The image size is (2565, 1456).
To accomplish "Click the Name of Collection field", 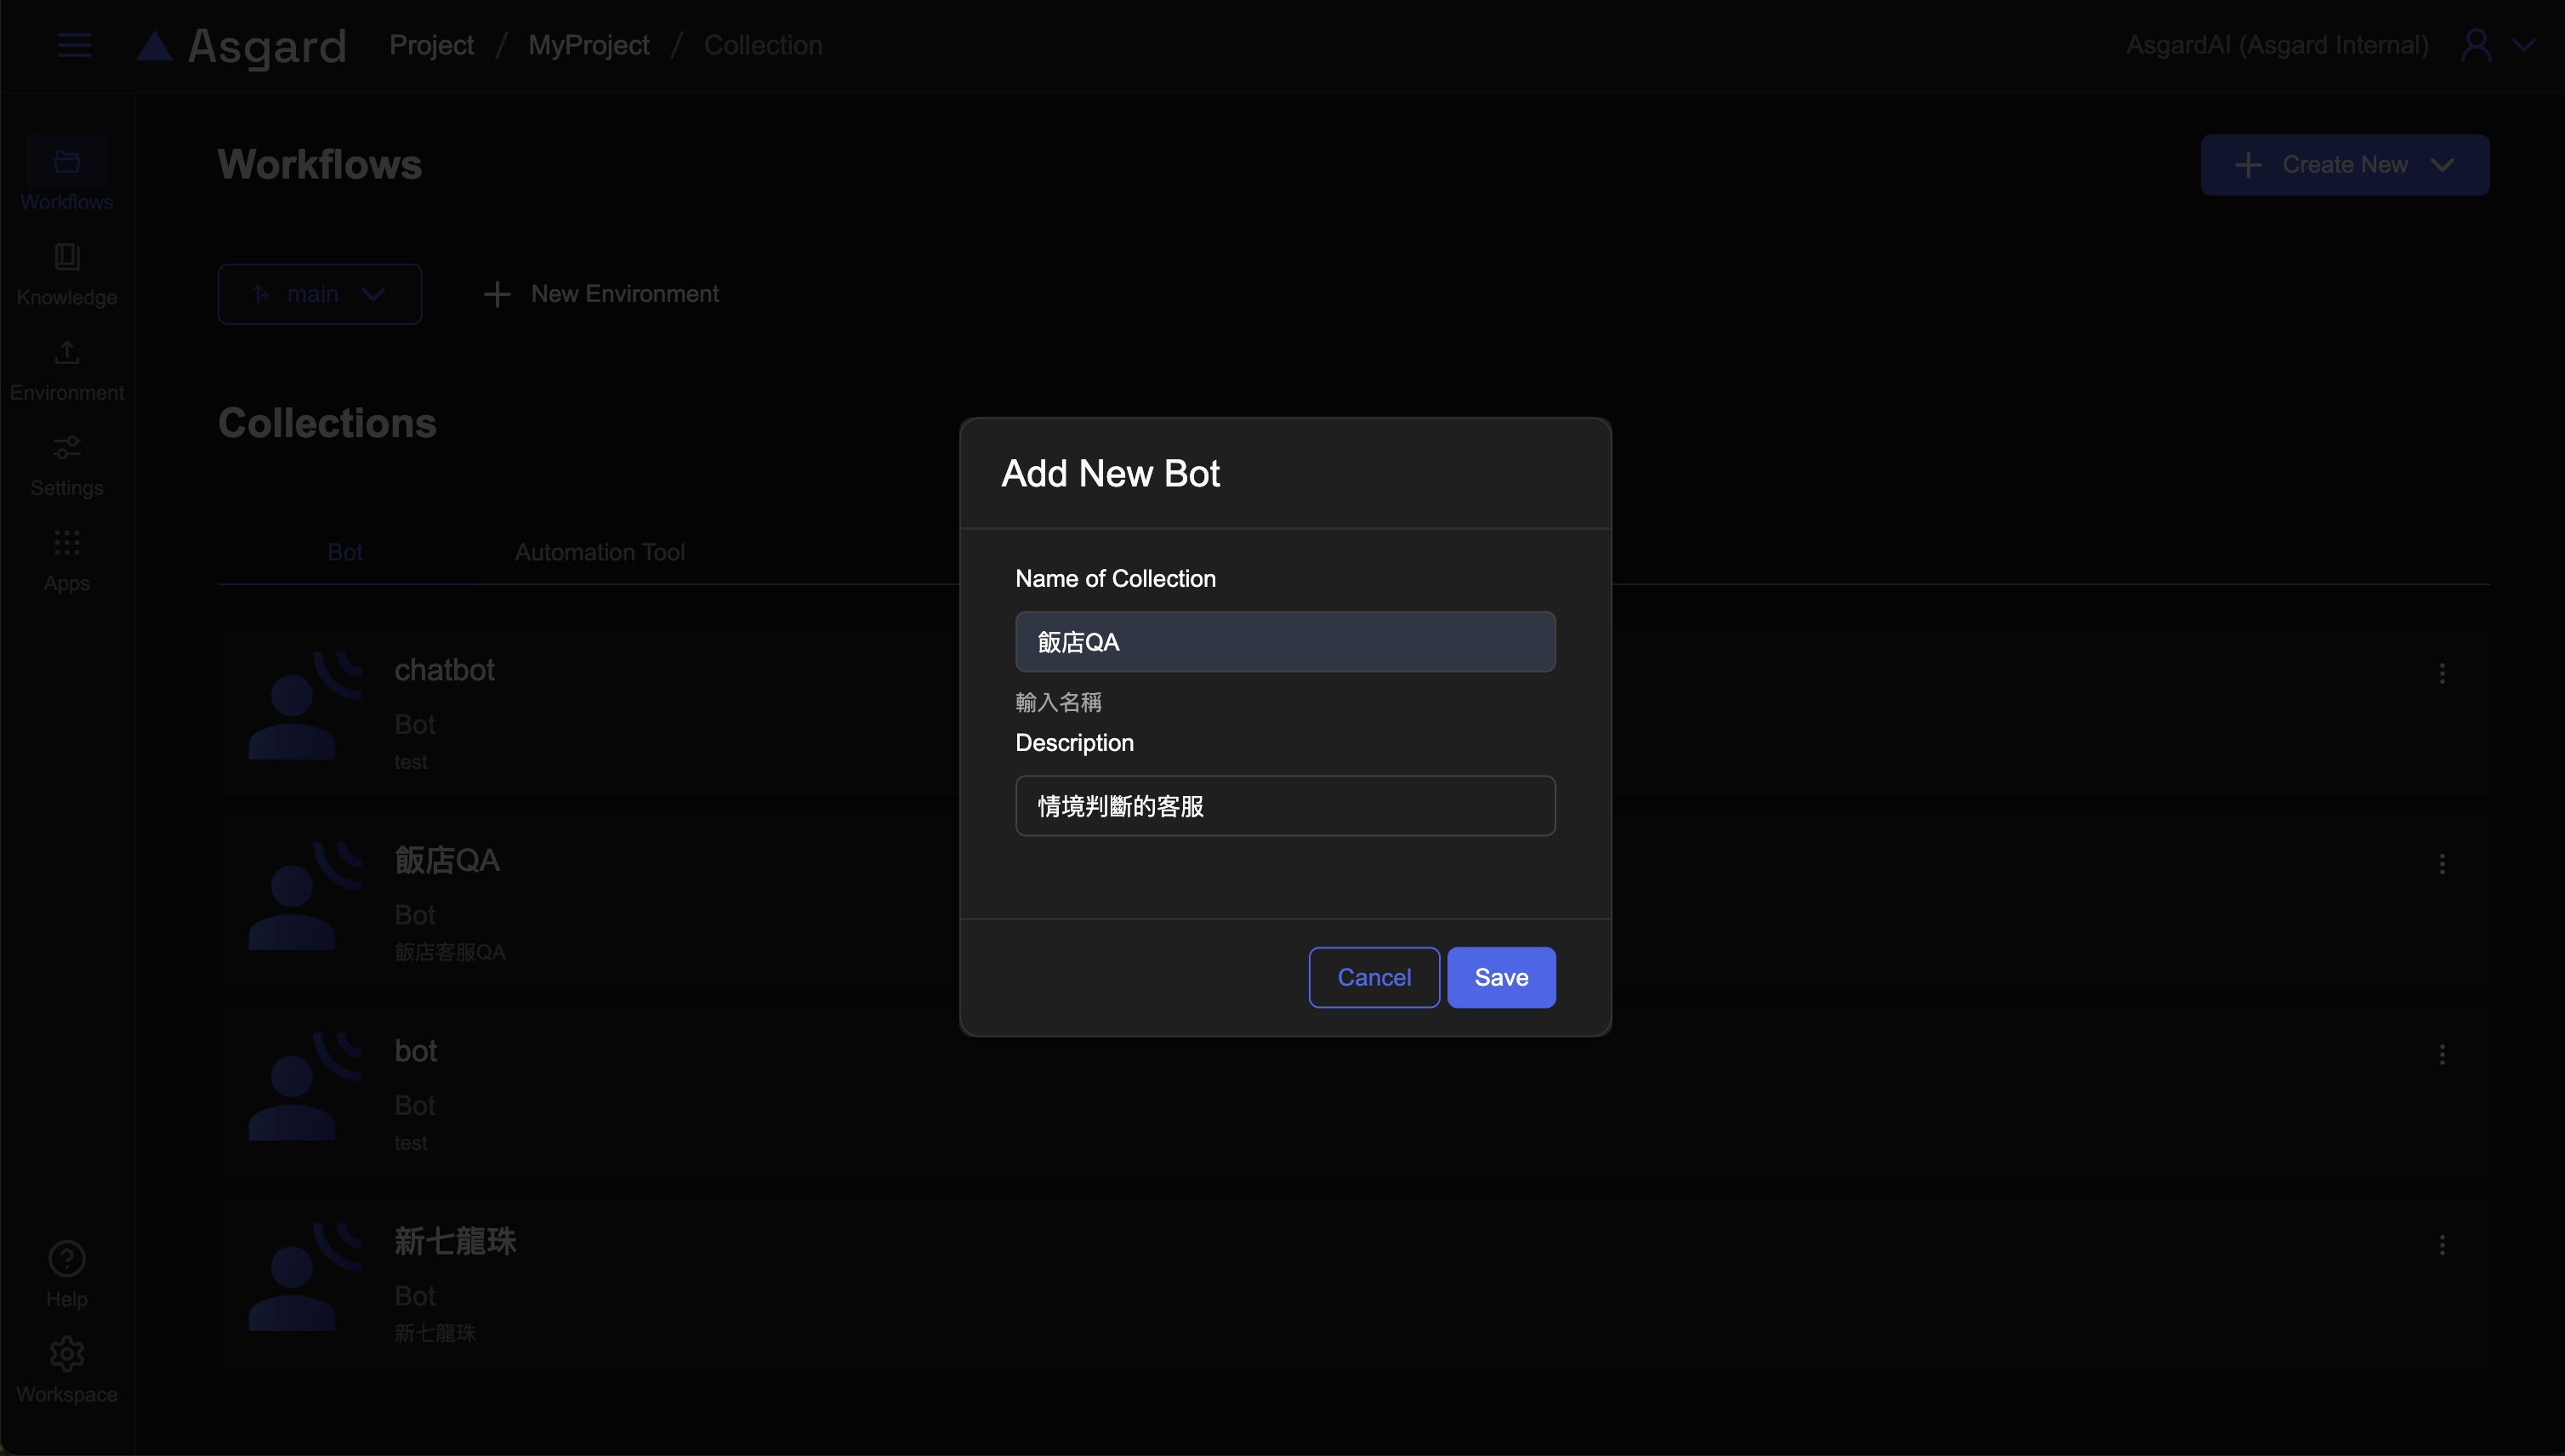I will tap(1285, 642).
